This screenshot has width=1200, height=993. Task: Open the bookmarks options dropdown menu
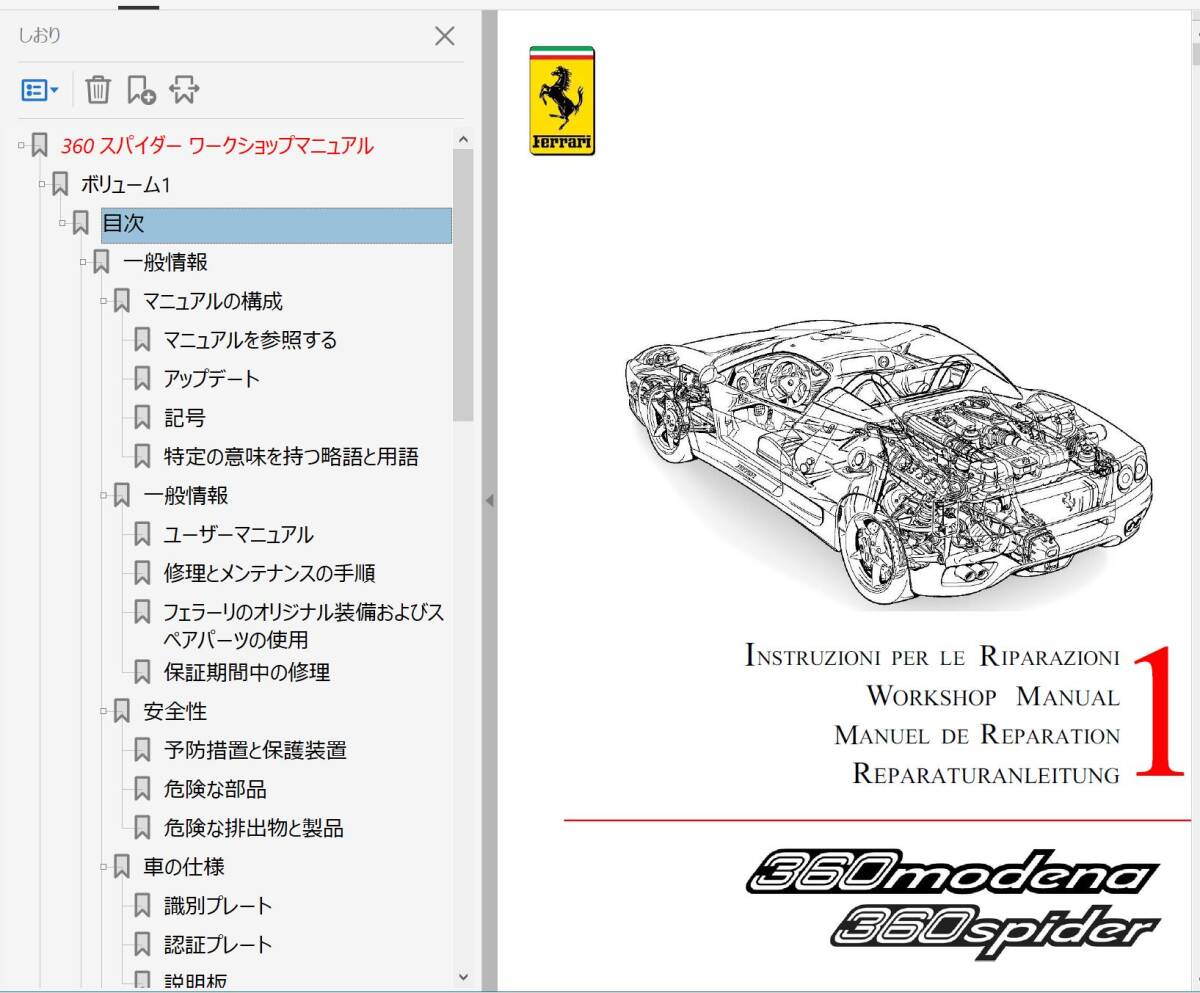tap(40, 90)
